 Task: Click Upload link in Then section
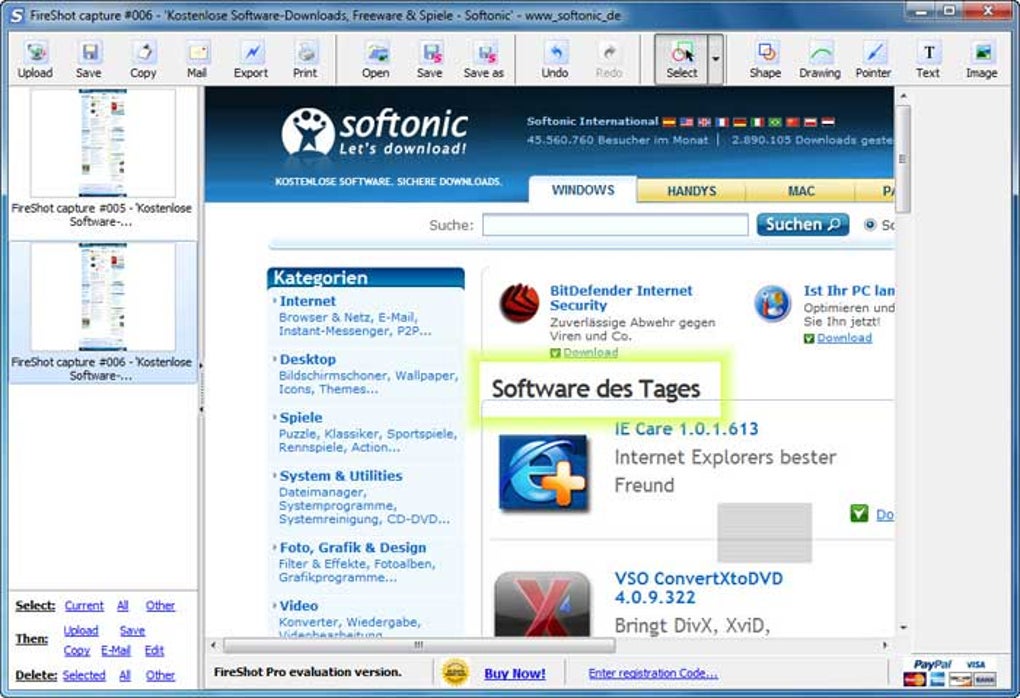(81, 630)
